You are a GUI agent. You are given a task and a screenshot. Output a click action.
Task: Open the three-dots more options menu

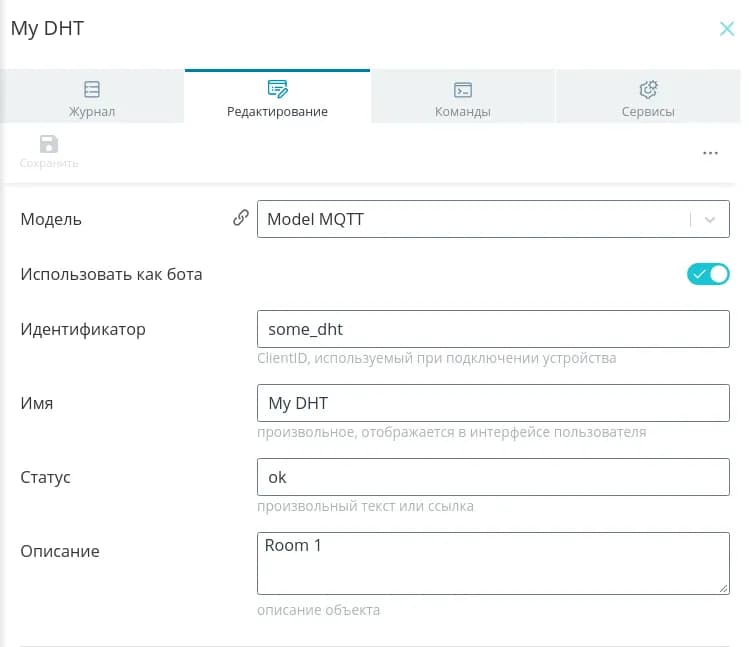[x=710, y=153]
